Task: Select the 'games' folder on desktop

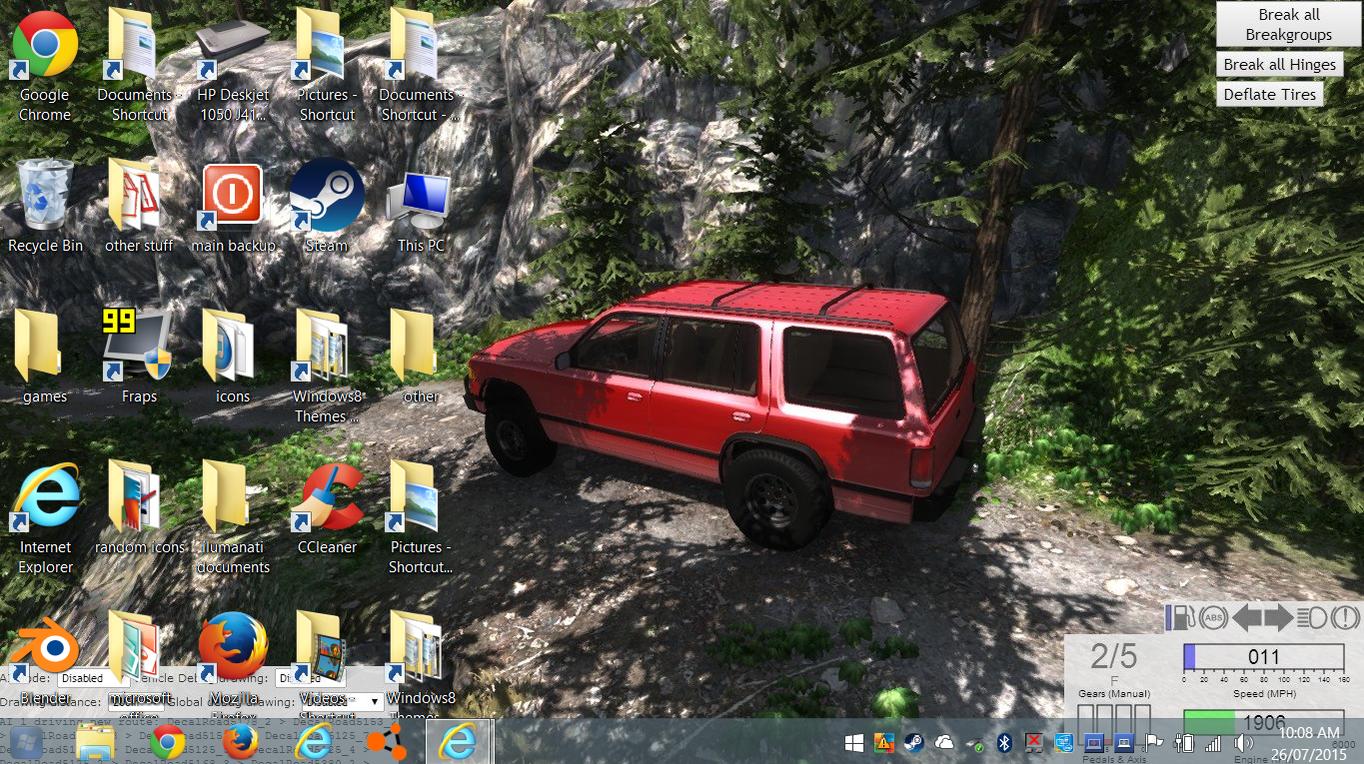Action: point(45,356)
